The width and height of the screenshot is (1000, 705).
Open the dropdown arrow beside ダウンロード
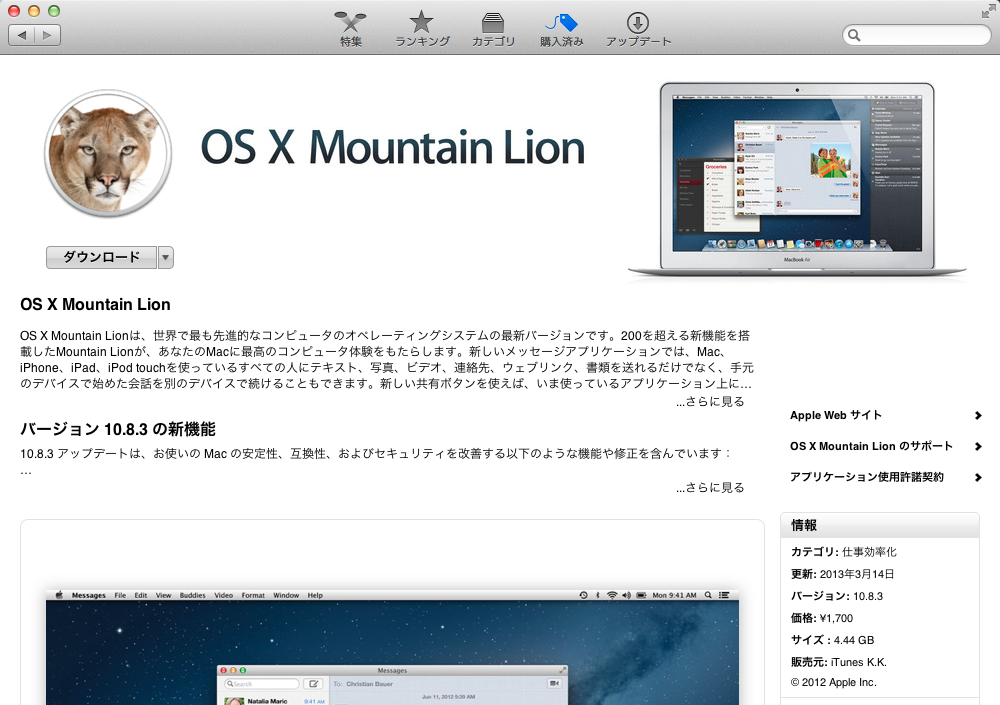166,257
